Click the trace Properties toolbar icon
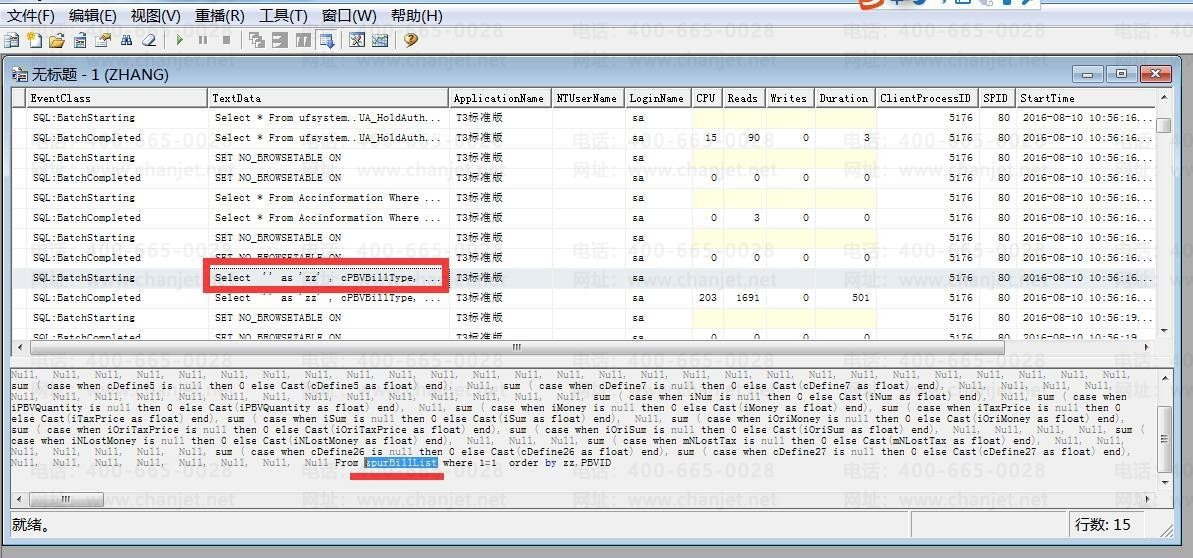Viewport: 1193px width, 558px height. click(x=102, y=41)
